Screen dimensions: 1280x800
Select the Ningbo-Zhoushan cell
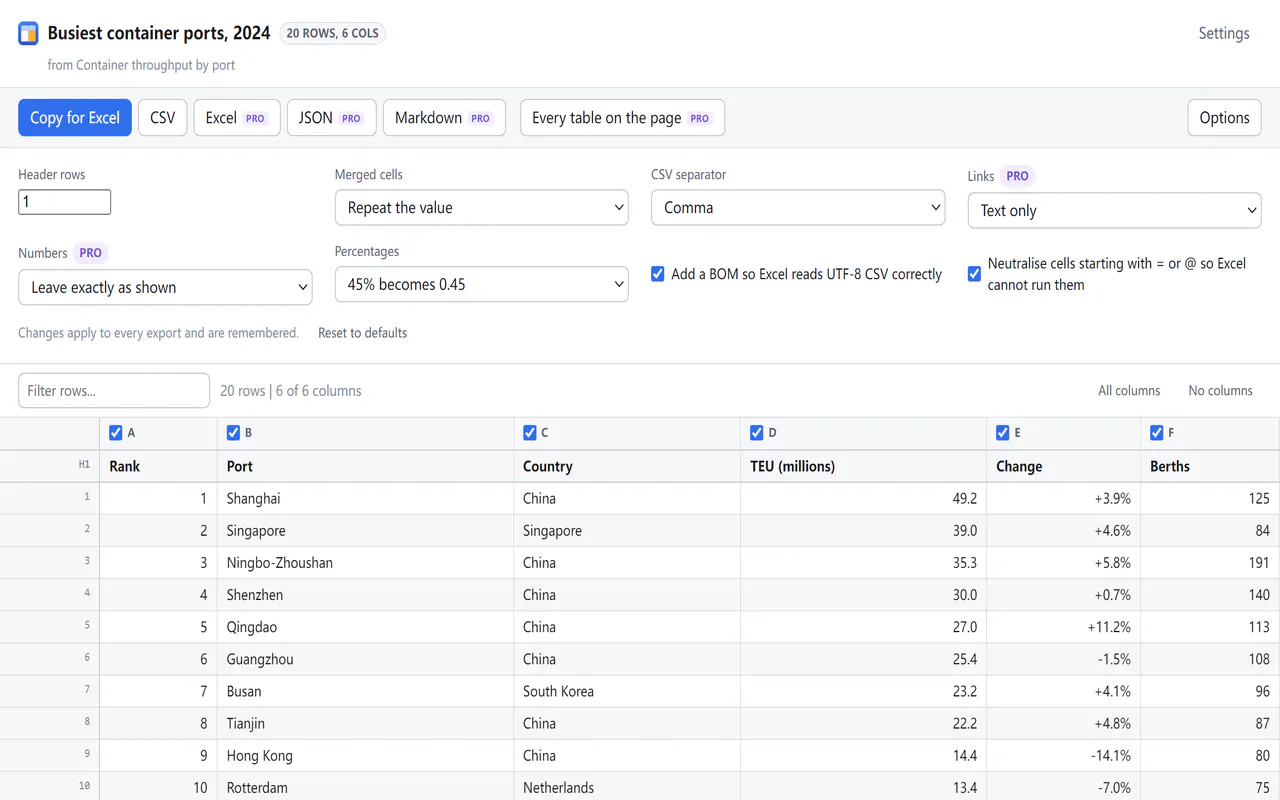365,563
